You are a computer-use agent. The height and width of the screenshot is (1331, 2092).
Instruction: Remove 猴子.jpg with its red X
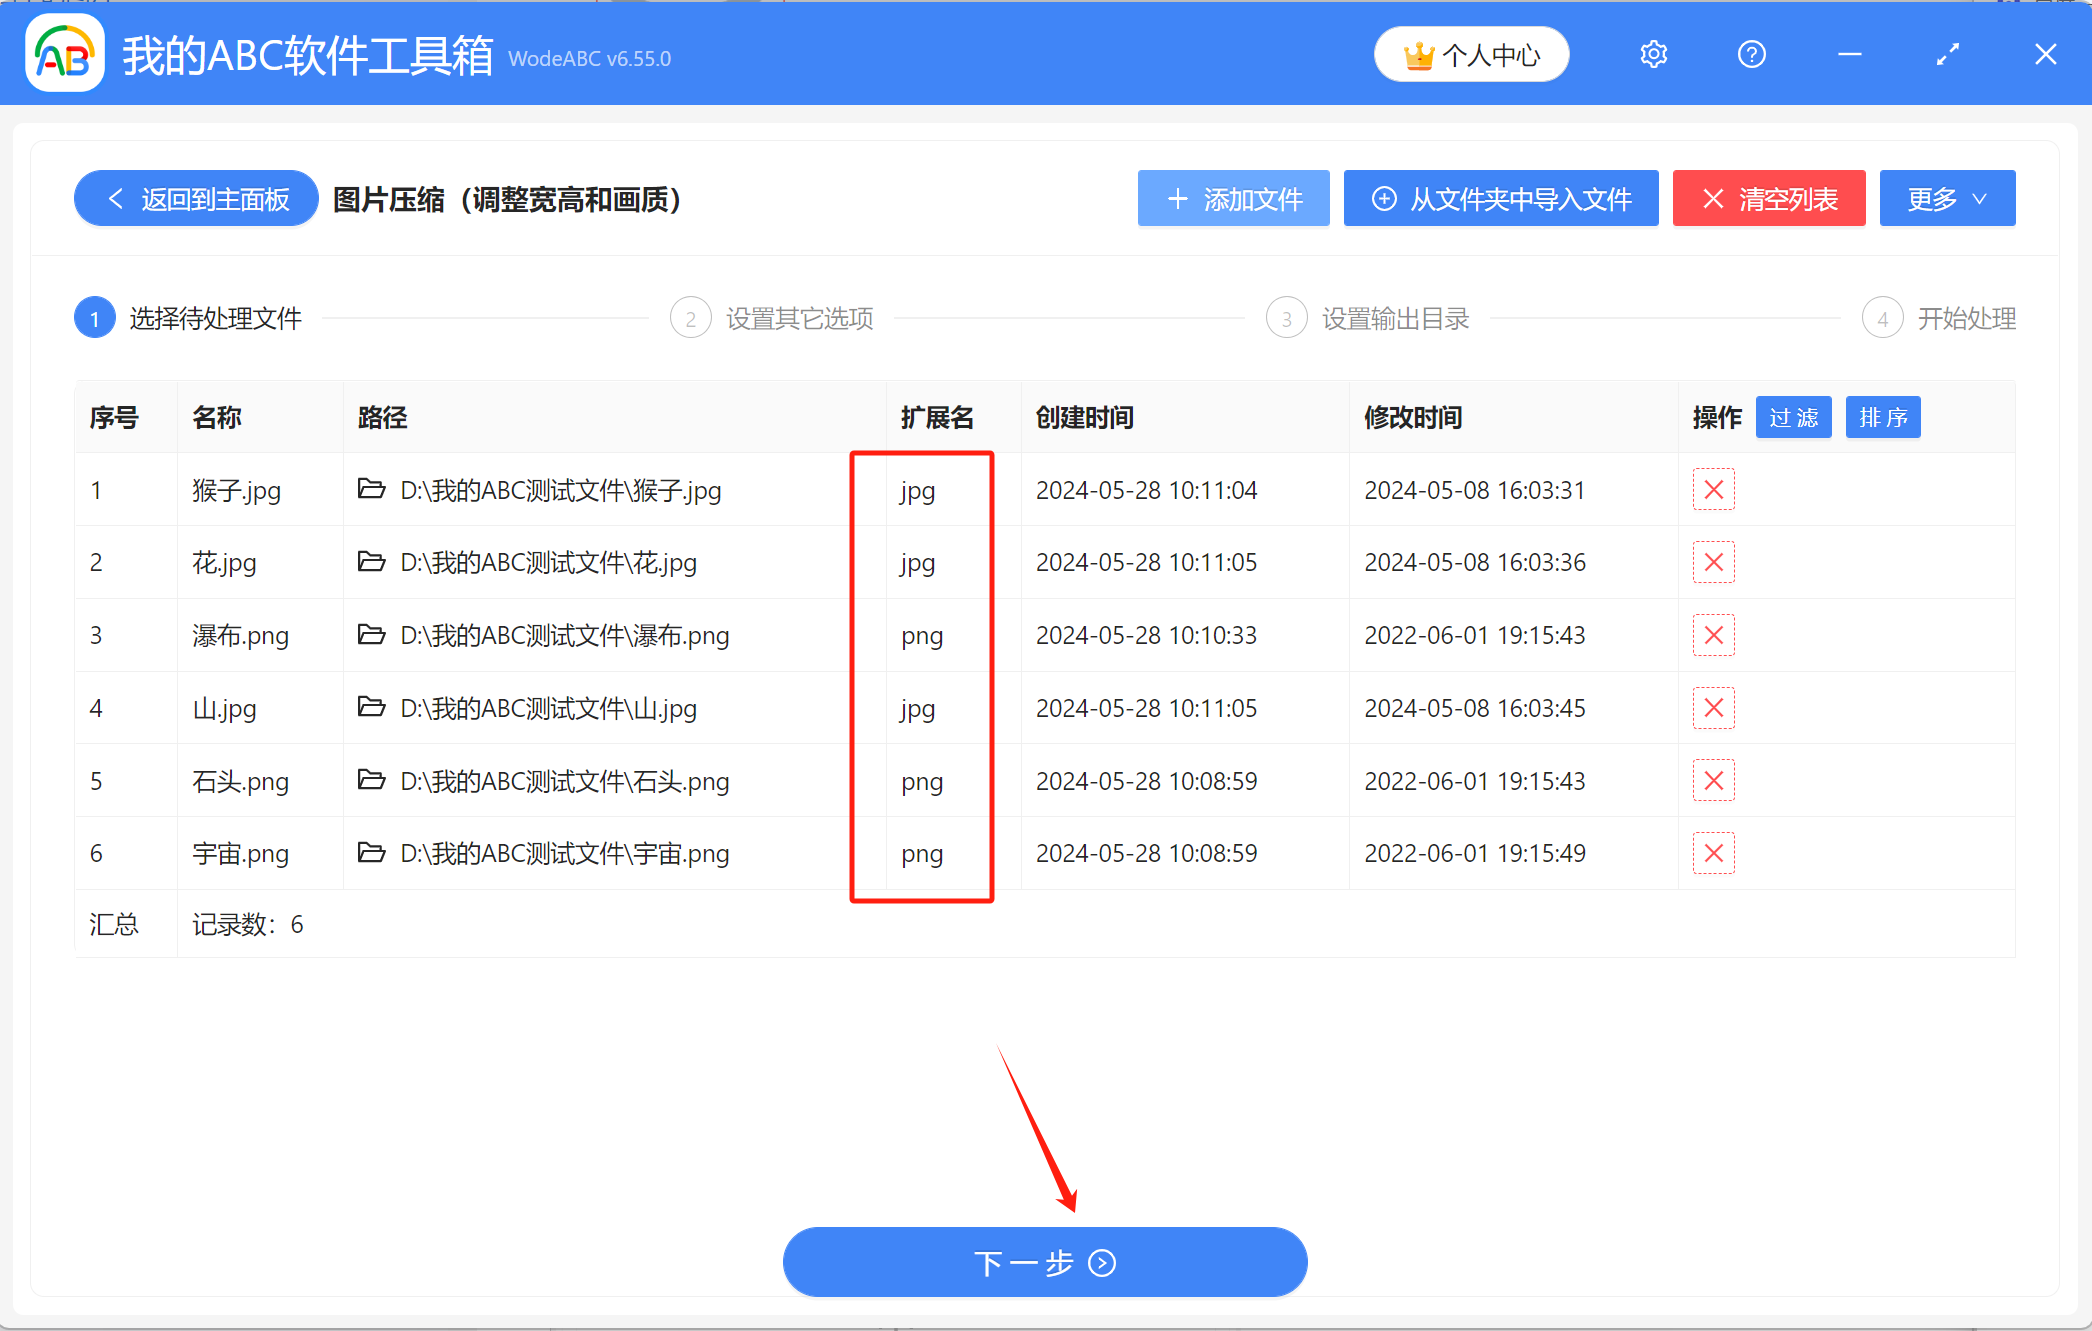click(x=1713, y=490)
